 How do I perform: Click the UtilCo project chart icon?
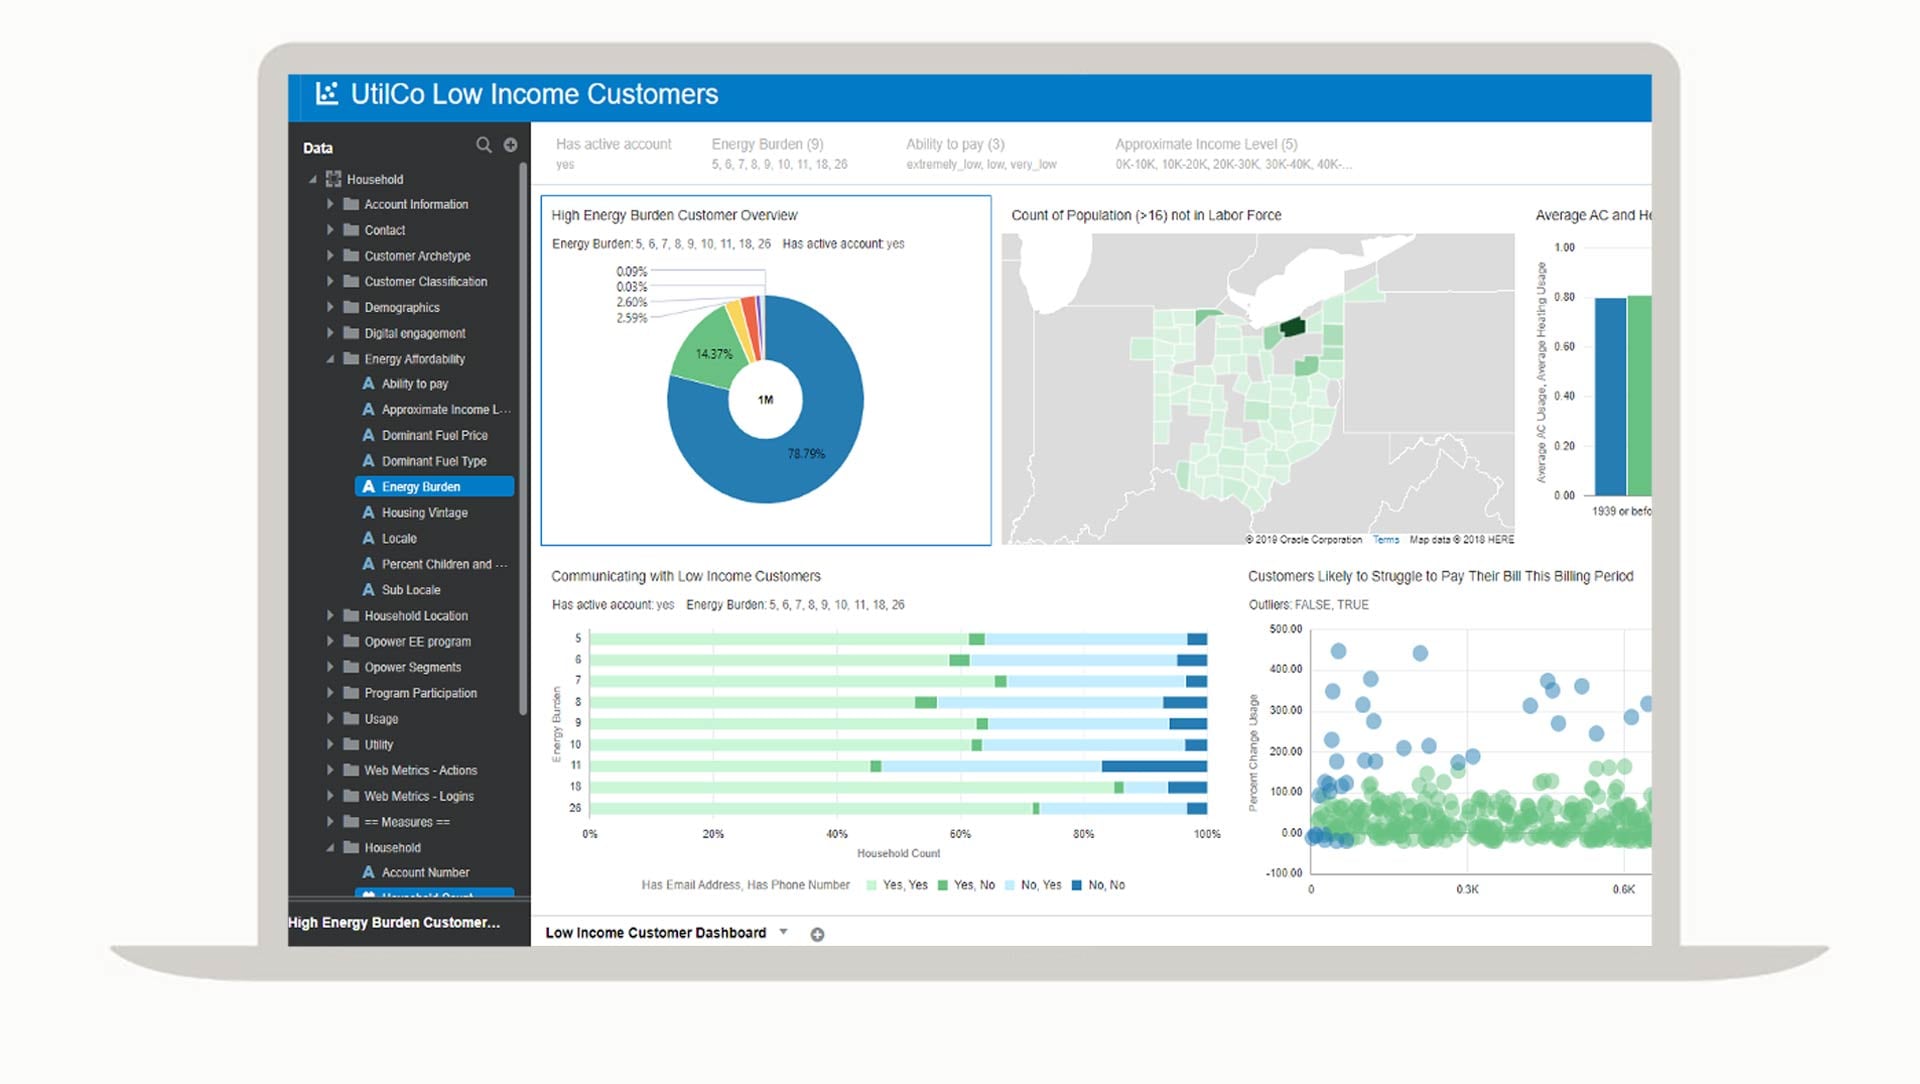coord(326,94)
